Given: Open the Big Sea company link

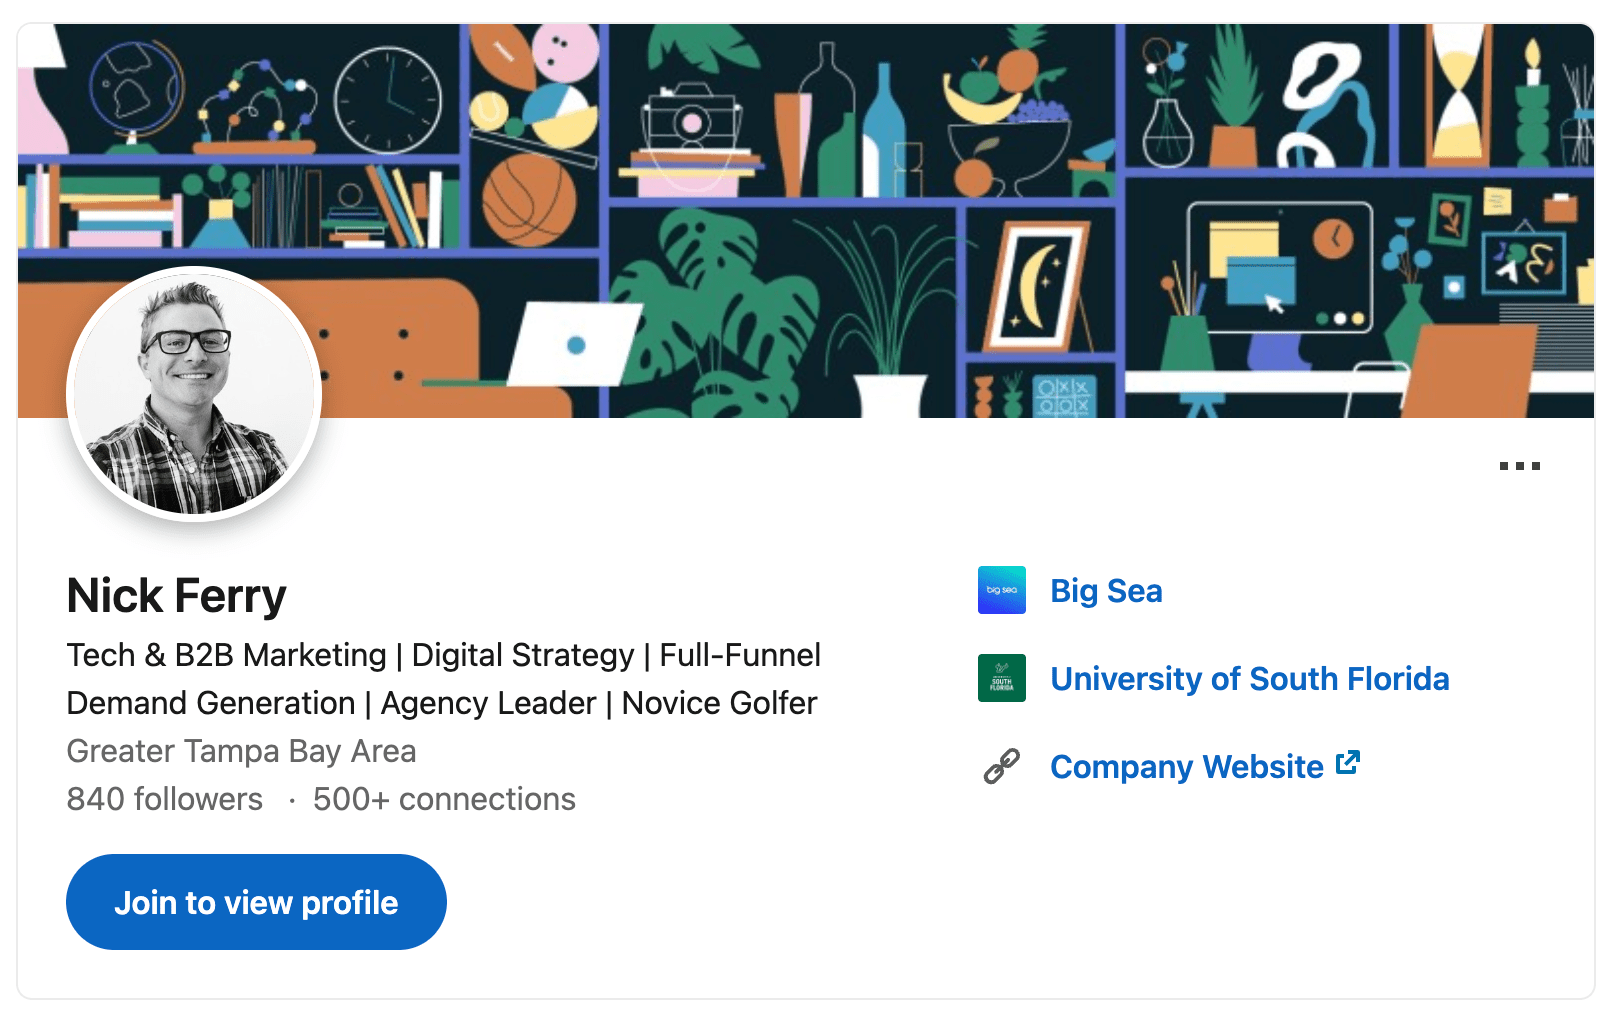Looking at the screenshot, I should pos(1106,591).
